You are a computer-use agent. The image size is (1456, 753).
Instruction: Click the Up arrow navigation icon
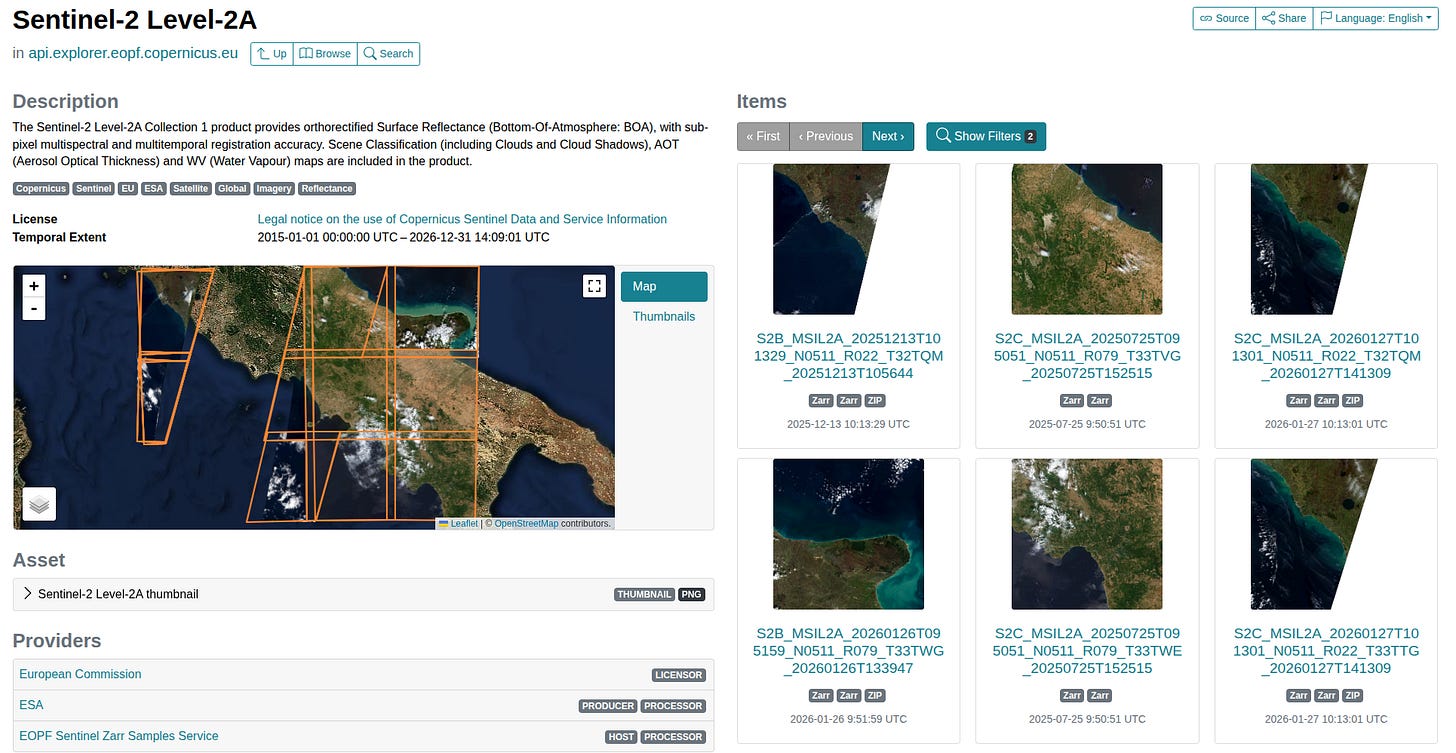(260, 53)
